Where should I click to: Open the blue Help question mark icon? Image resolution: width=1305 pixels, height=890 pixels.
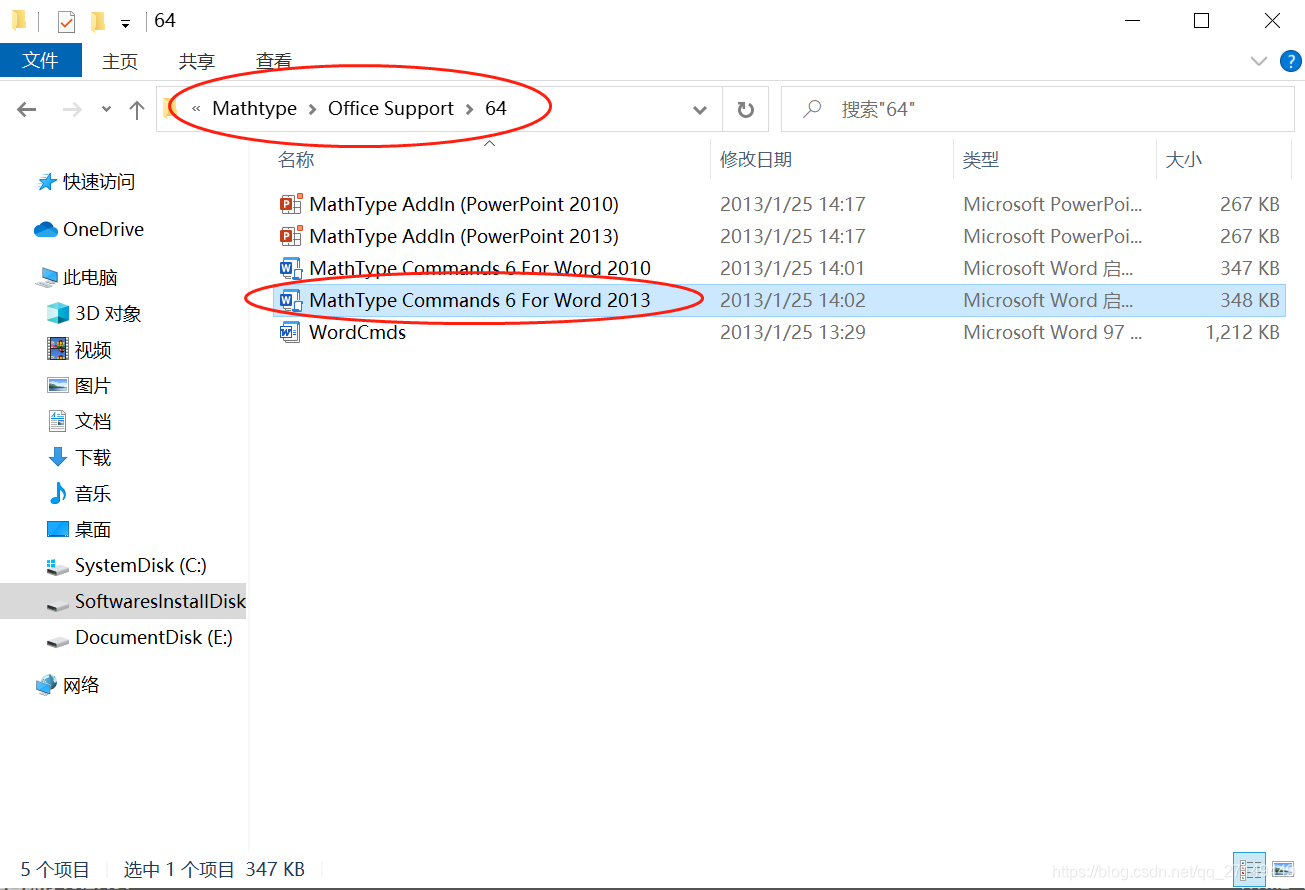[1291, 61]
